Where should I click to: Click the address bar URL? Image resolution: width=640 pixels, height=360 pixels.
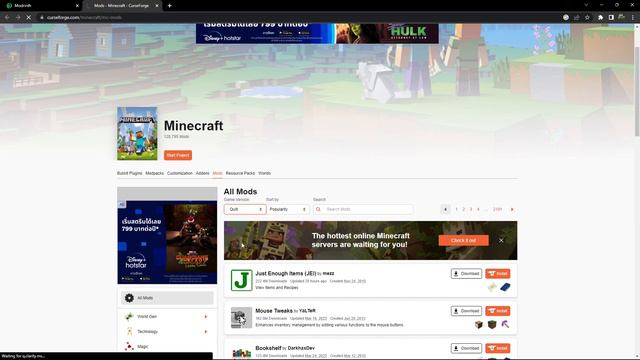tap(84, 18)
